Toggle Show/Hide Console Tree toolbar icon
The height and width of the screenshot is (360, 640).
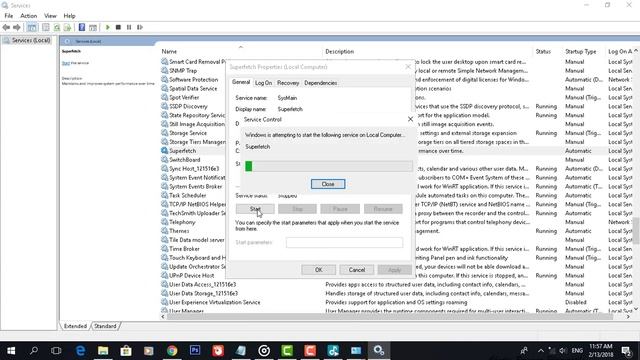[x=31, y=27]
